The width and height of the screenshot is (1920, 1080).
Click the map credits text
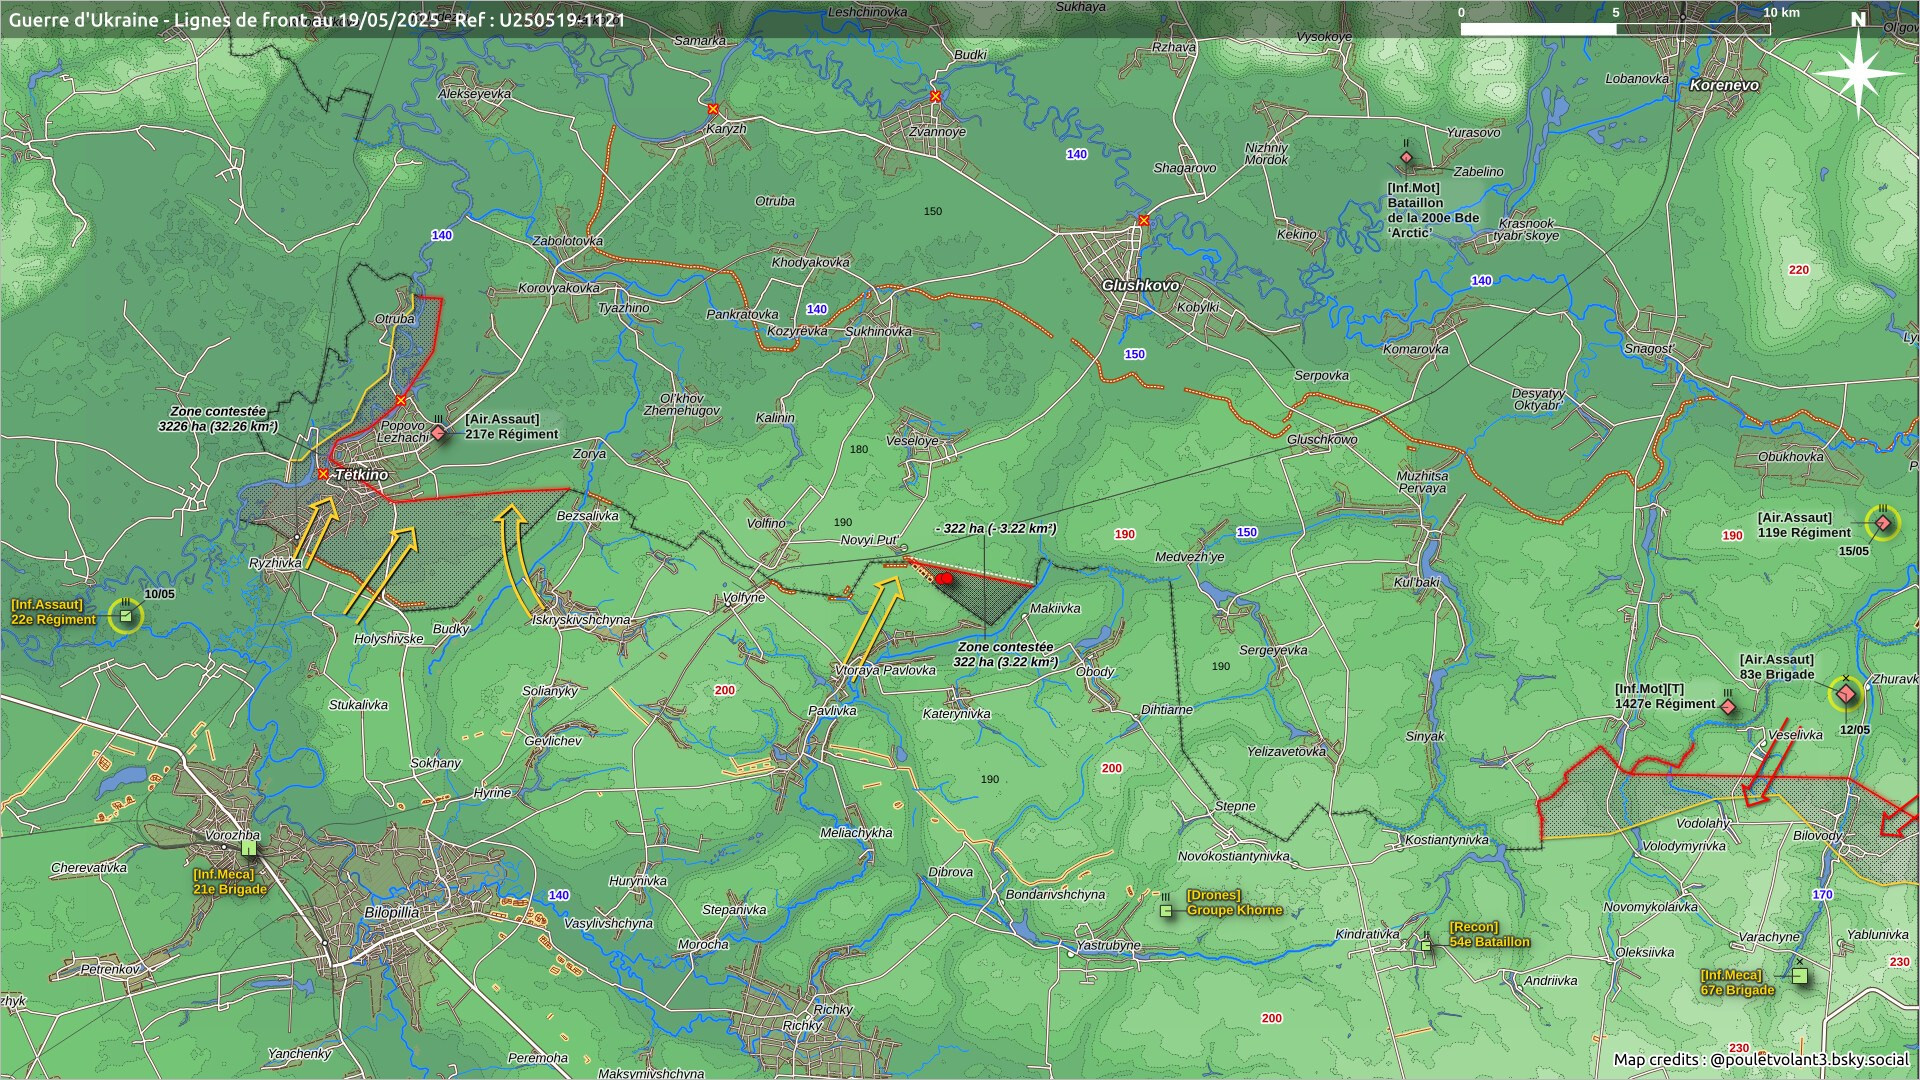pos(1761,1059)
